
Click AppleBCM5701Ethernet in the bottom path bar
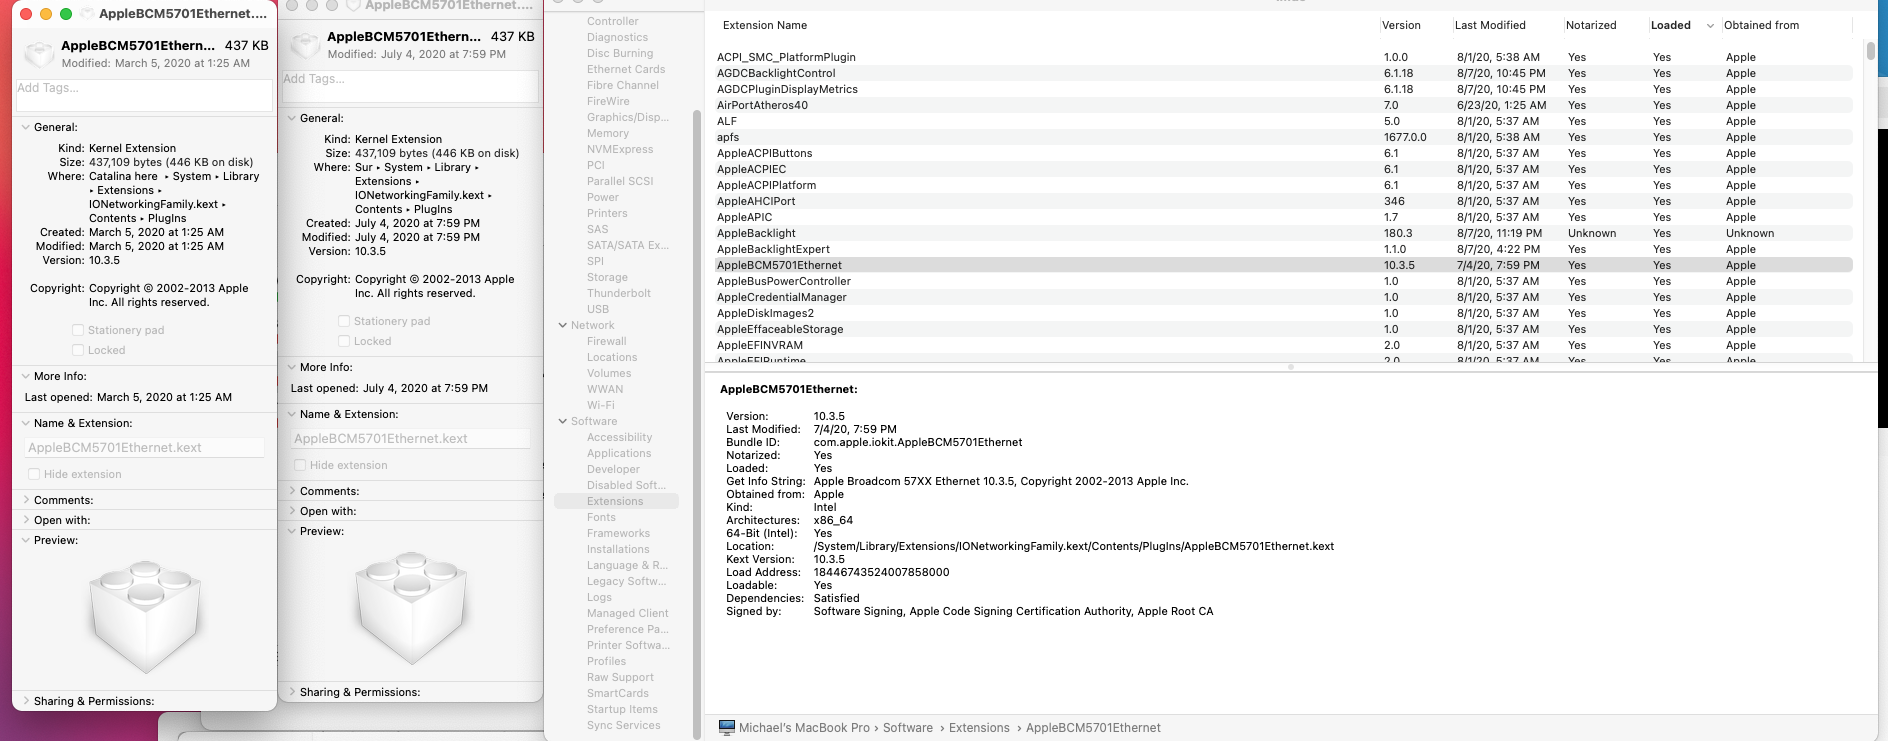[1093, 728]
